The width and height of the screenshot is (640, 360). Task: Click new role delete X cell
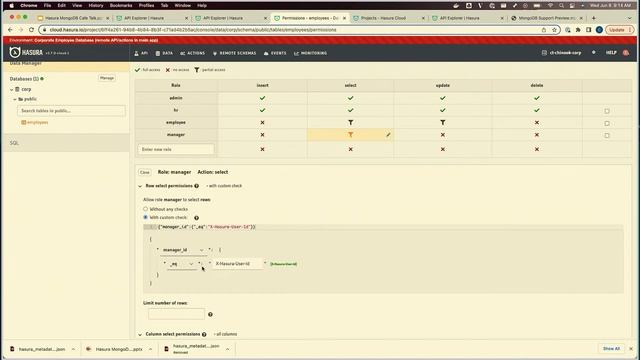click(x=537, y=149)
